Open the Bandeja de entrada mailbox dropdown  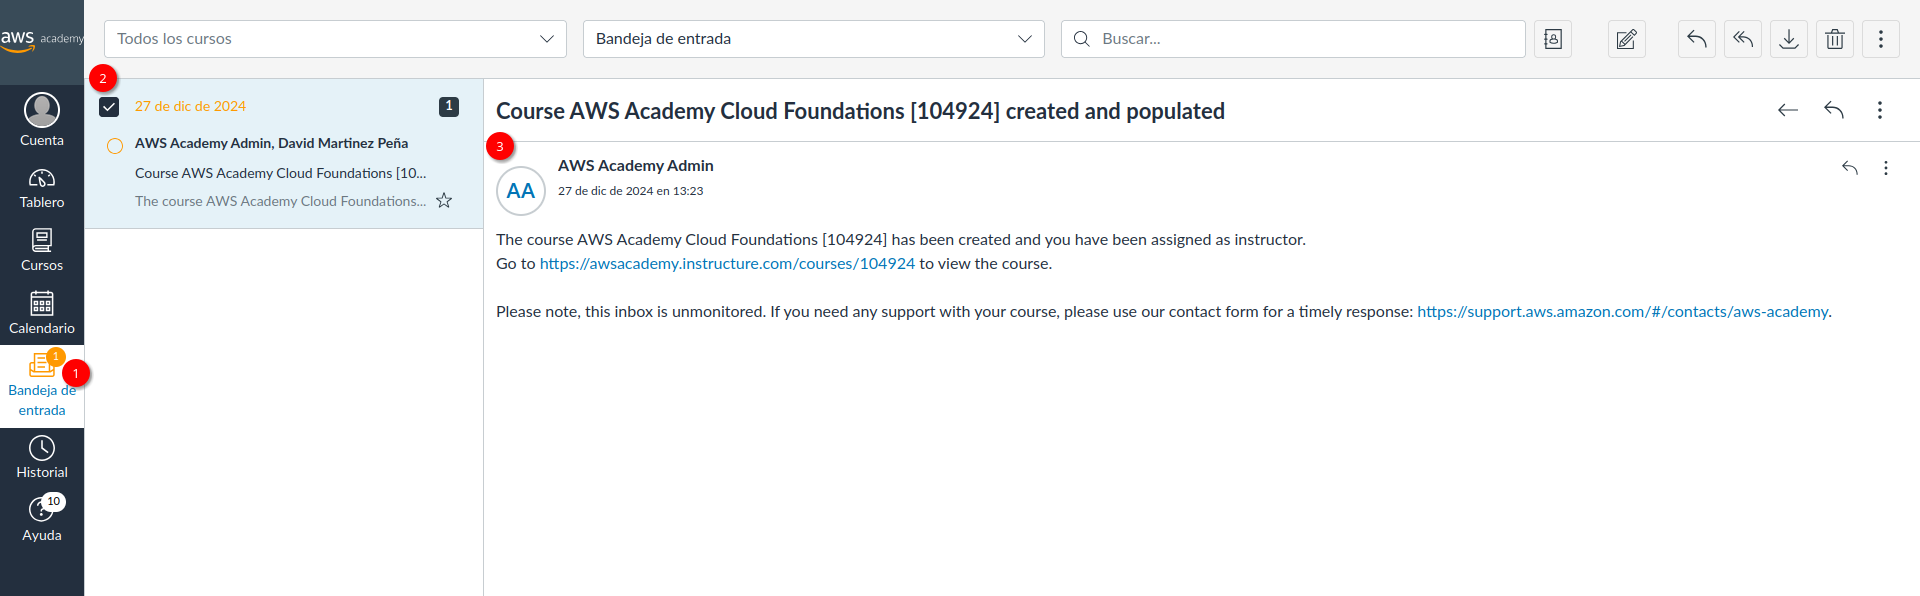click(813, 39)
